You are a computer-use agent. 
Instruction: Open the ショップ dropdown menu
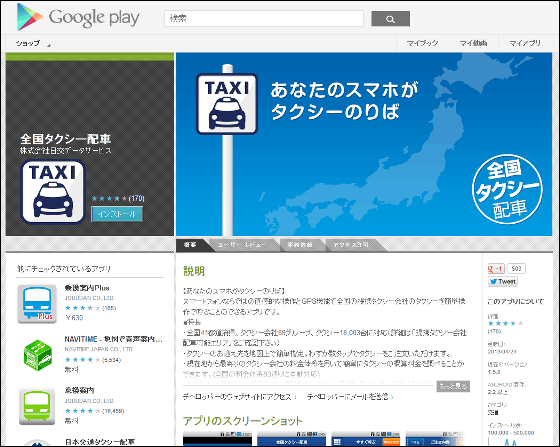click(32, 43)
